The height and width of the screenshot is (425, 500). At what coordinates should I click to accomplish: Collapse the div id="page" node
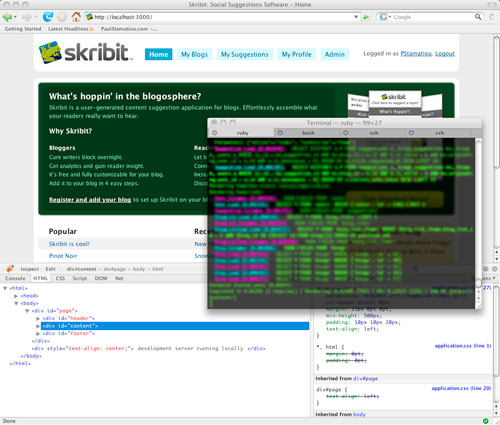(x=27, y=311)
